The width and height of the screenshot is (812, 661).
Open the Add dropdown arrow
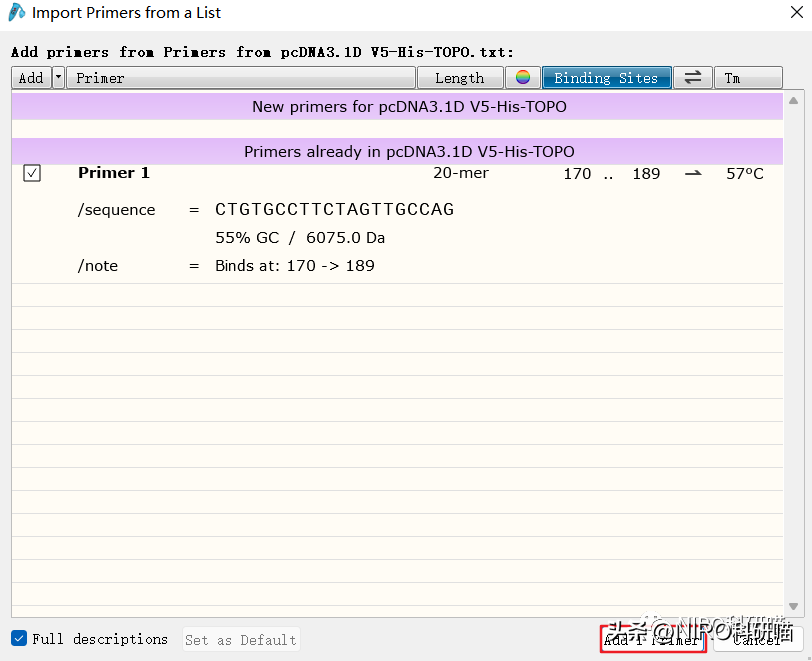coord(58,78)
